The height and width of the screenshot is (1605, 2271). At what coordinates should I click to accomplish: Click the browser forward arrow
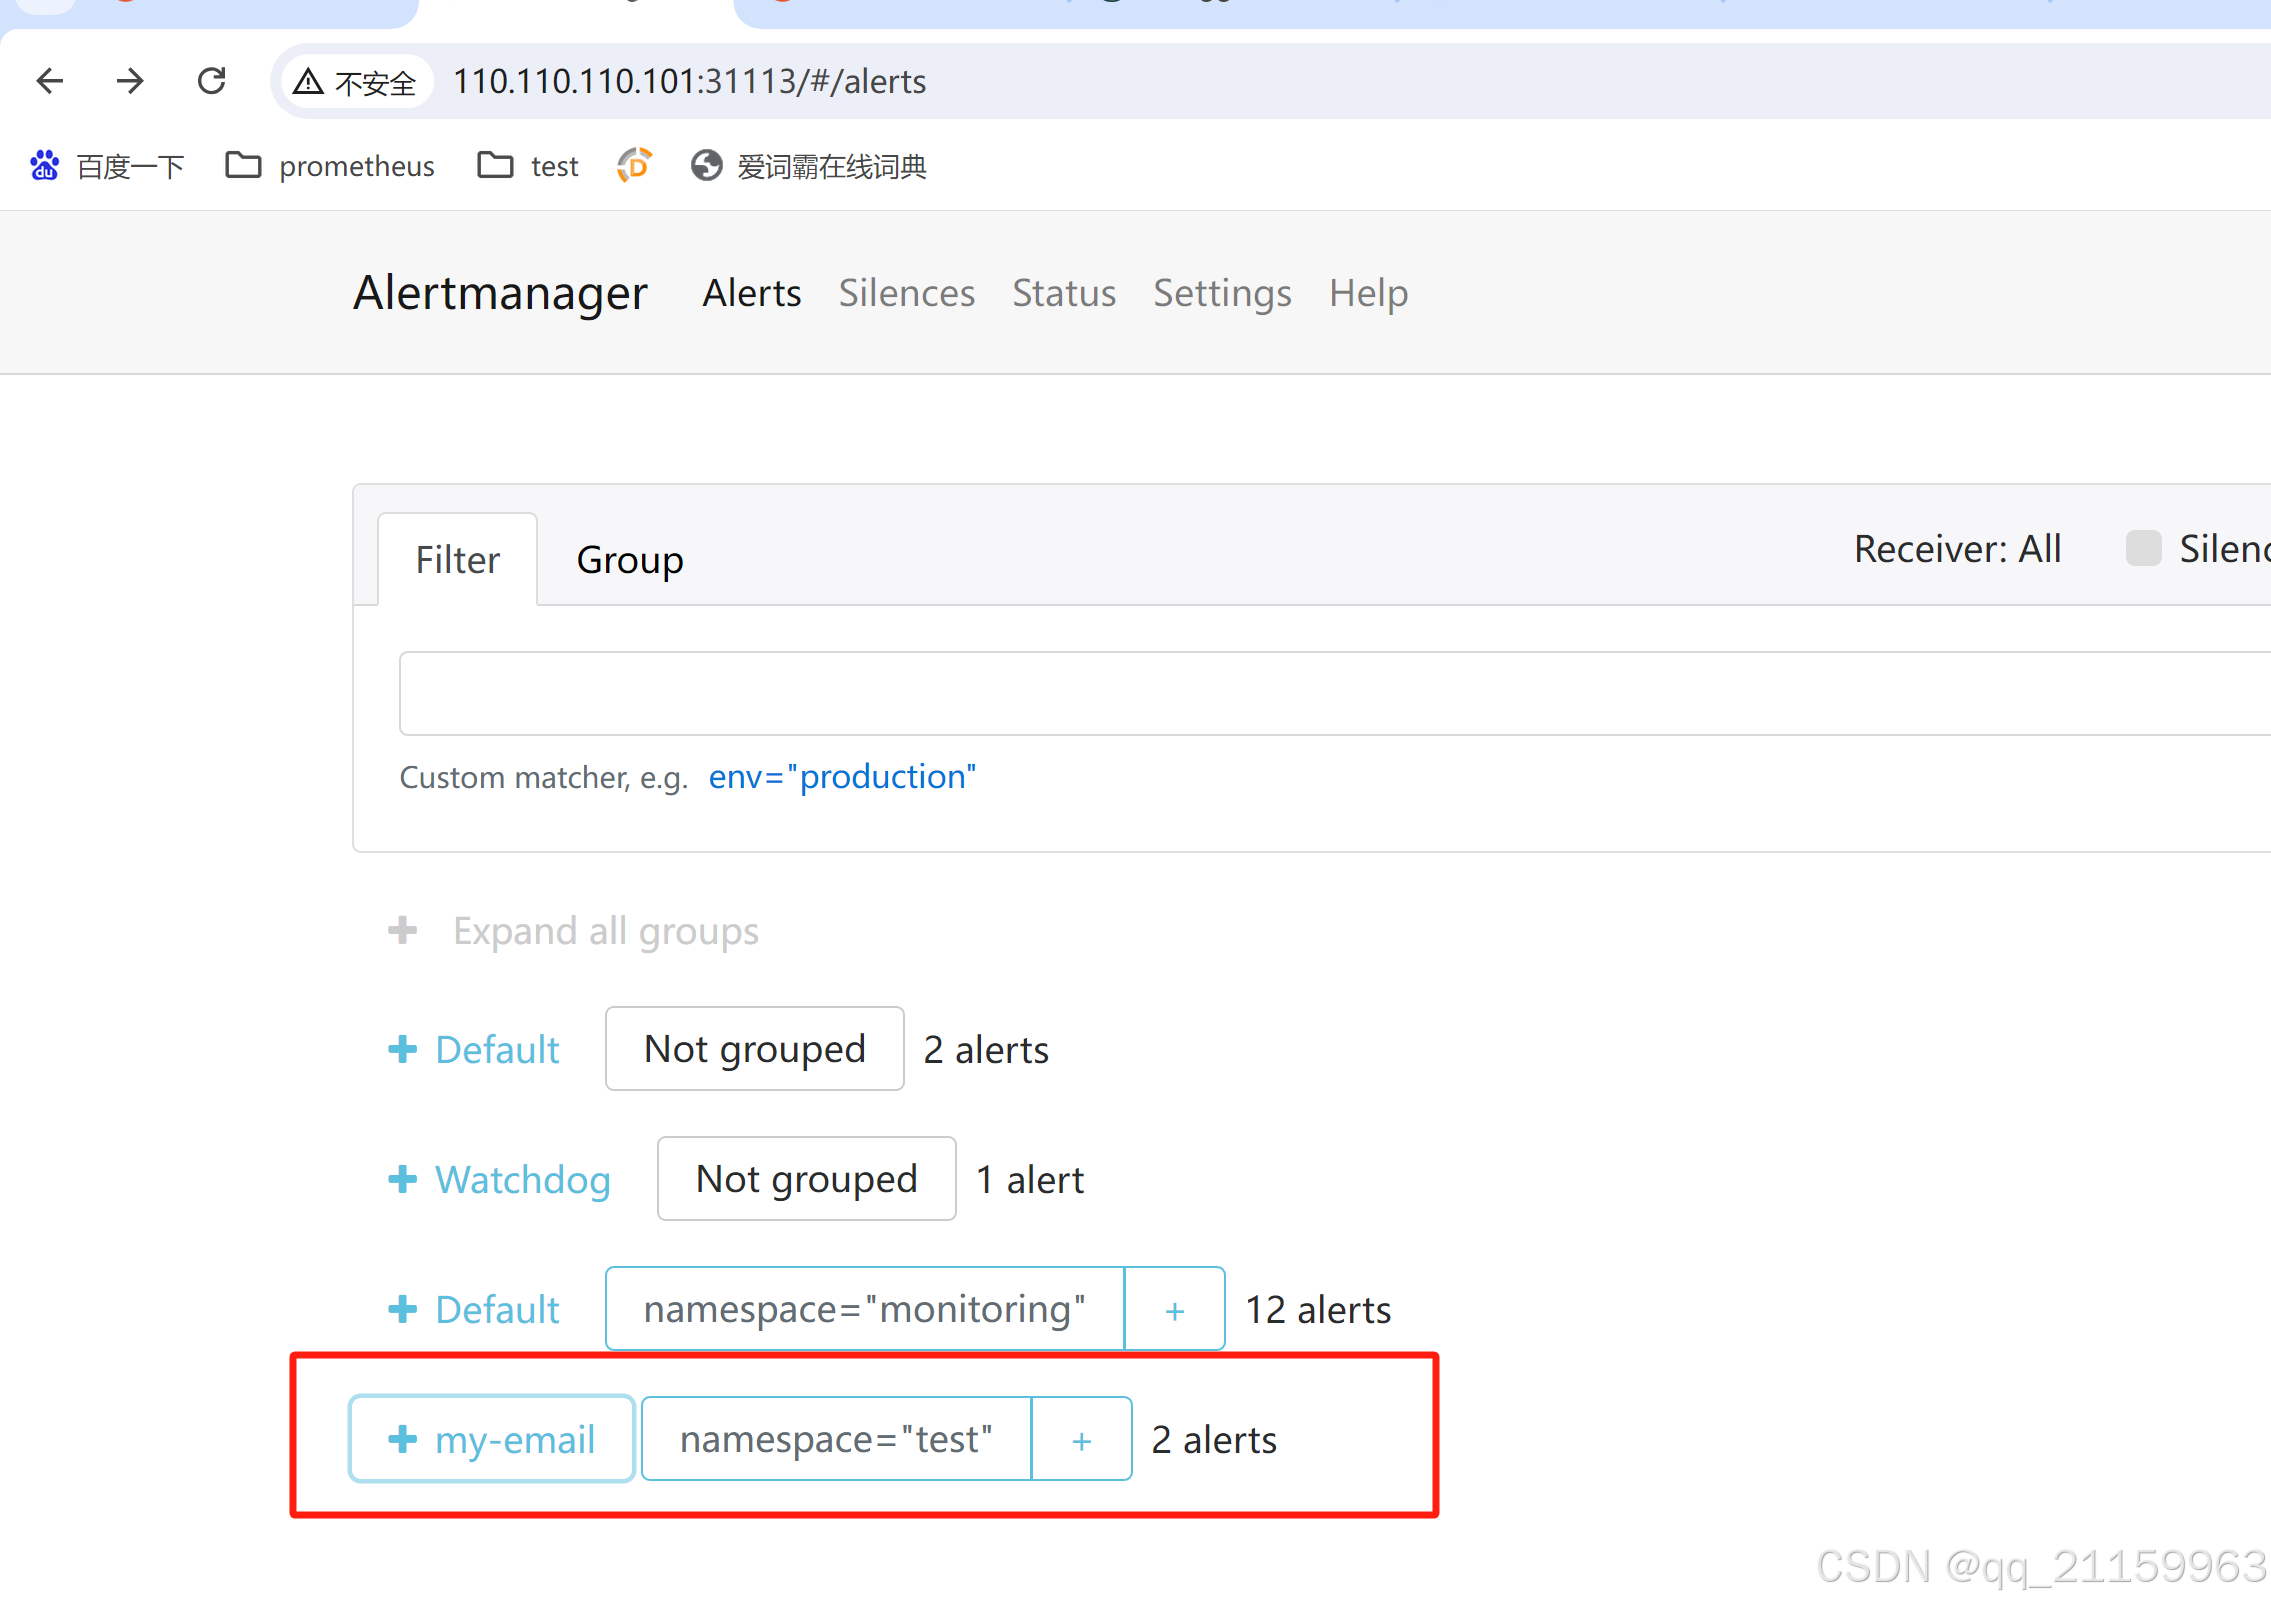[130, 81]
